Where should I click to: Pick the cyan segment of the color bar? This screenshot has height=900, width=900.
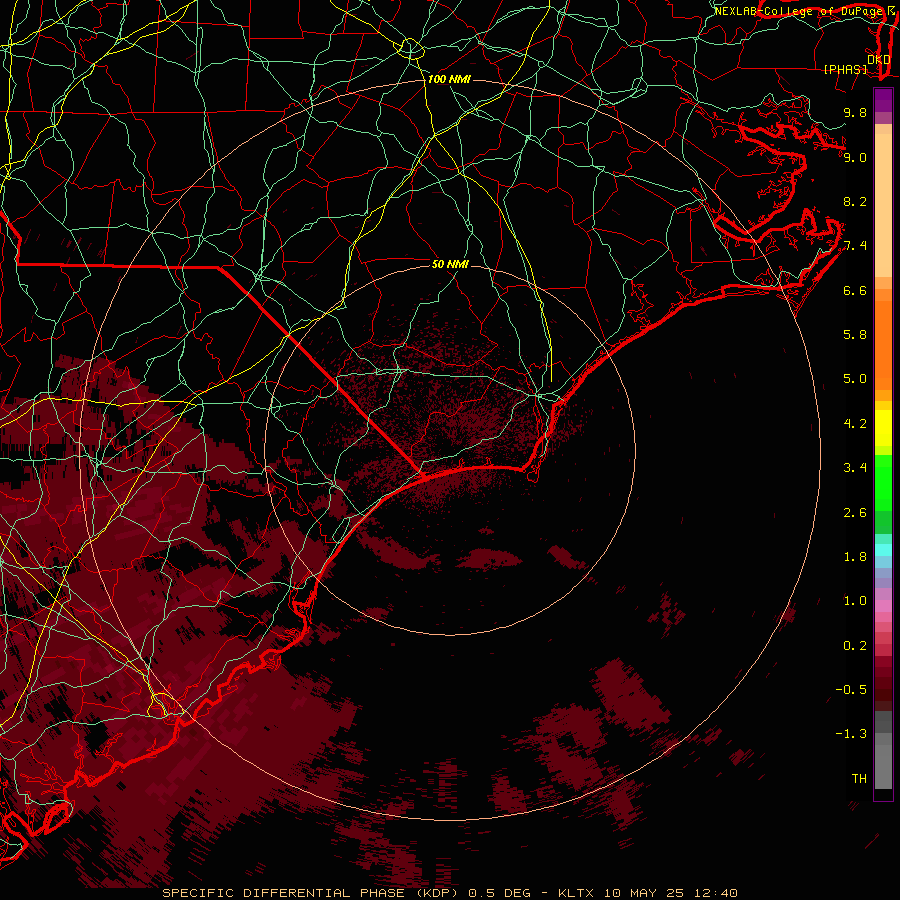pos(883,550)
